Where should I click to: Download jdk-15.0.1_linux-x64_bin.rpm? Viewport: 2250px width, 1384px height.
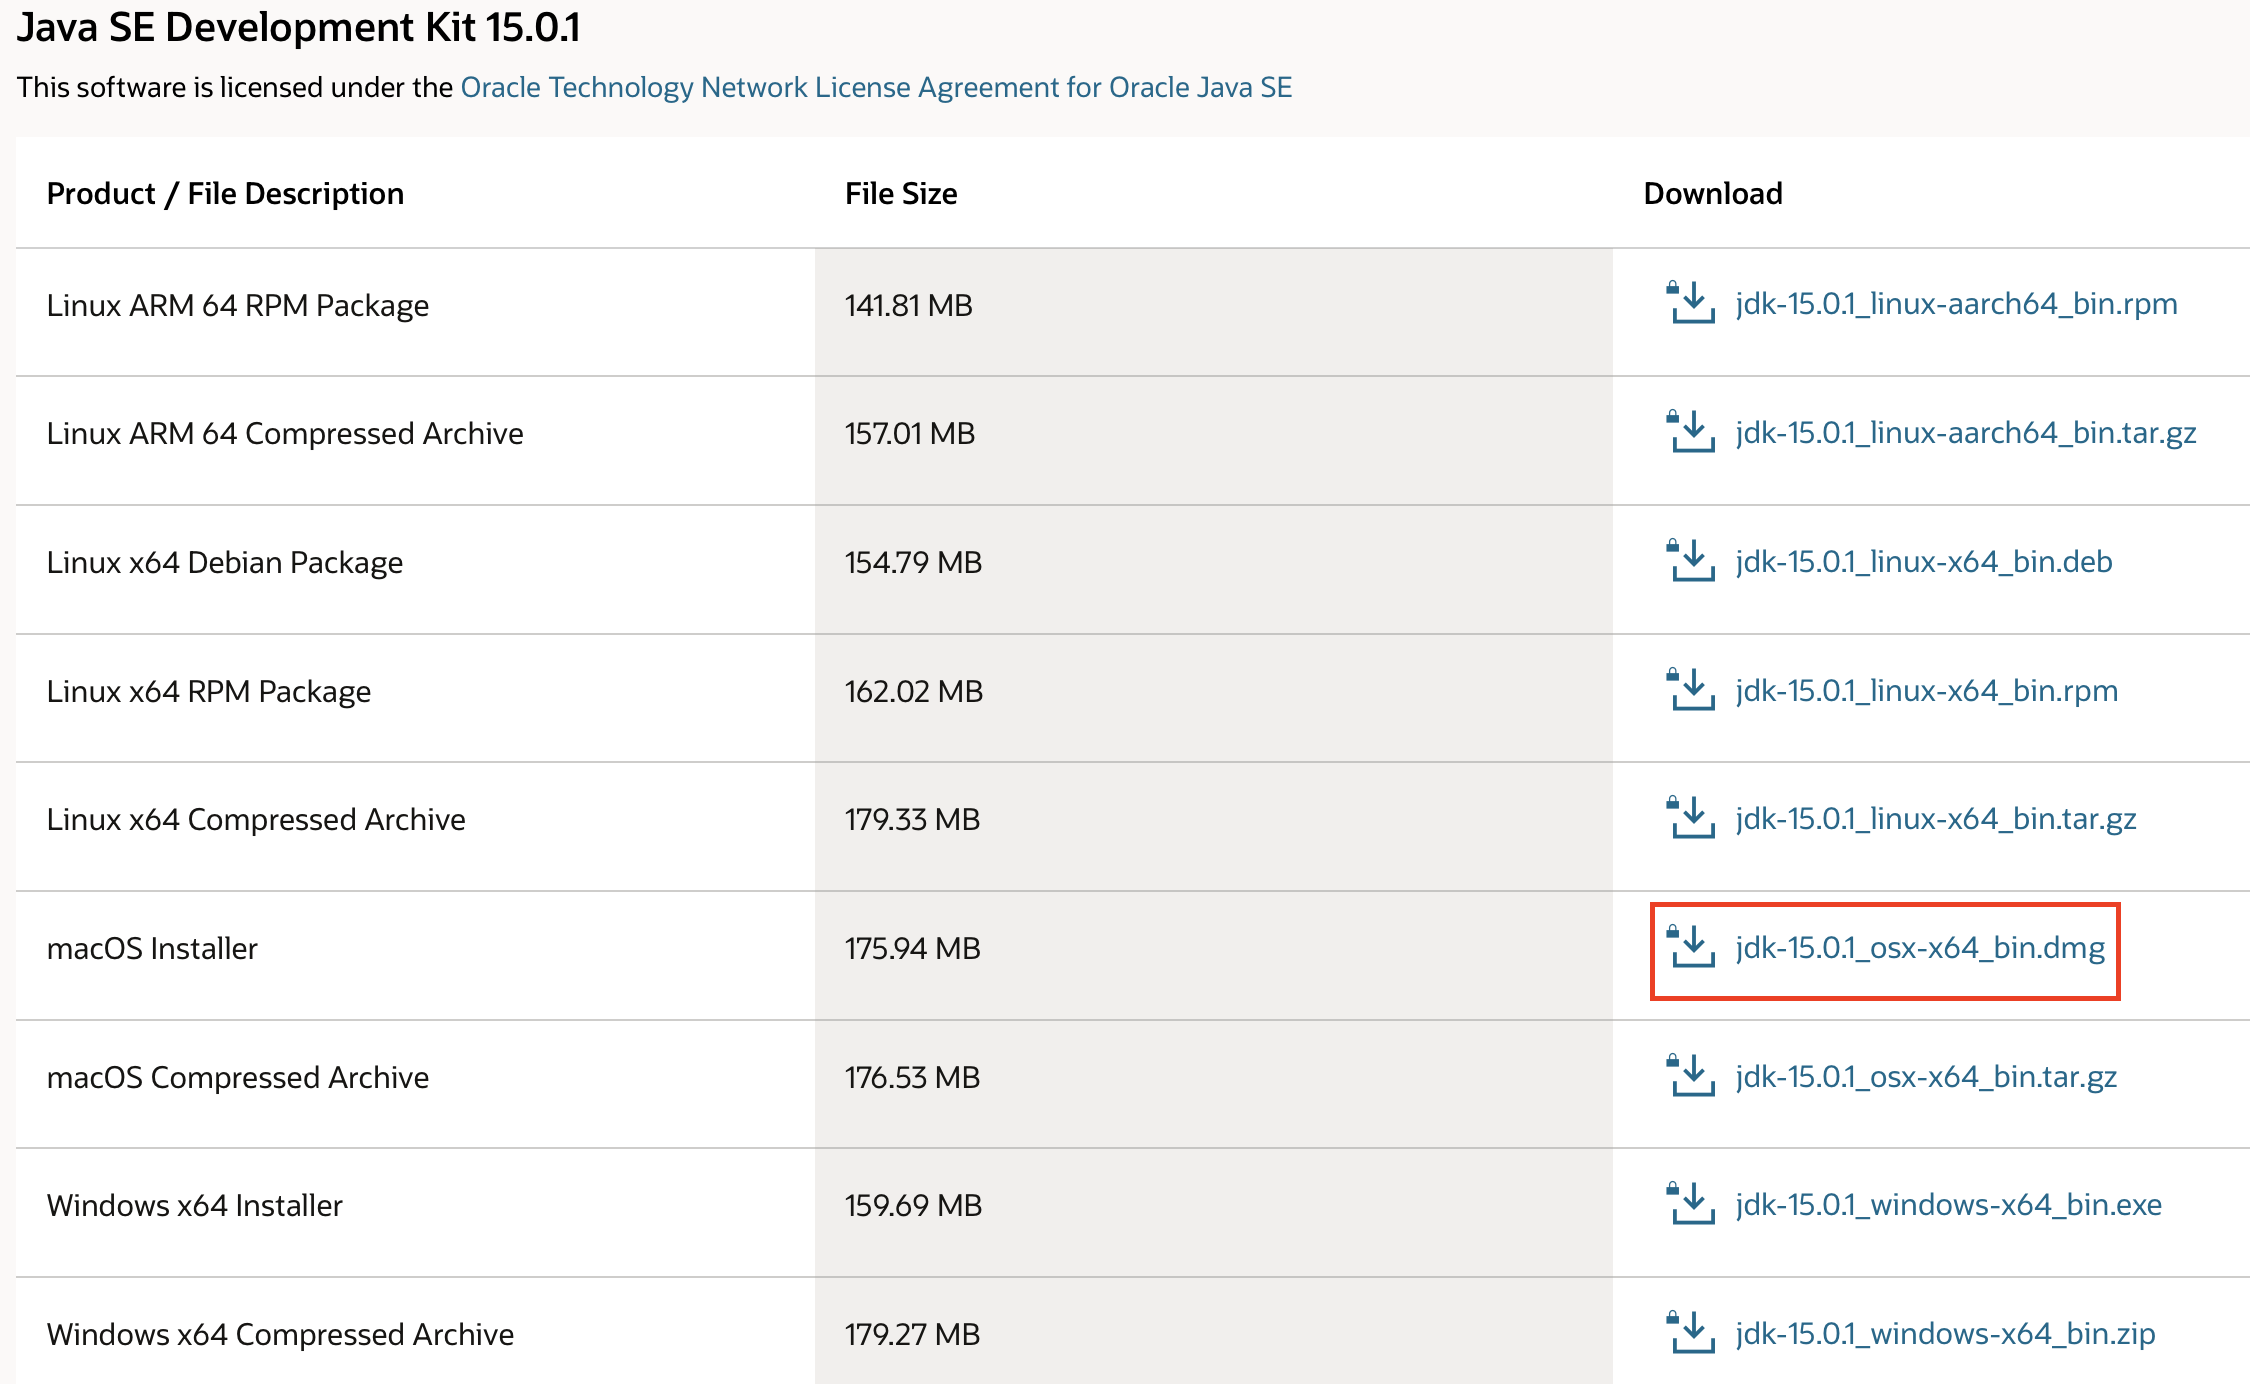(1926, 691)
